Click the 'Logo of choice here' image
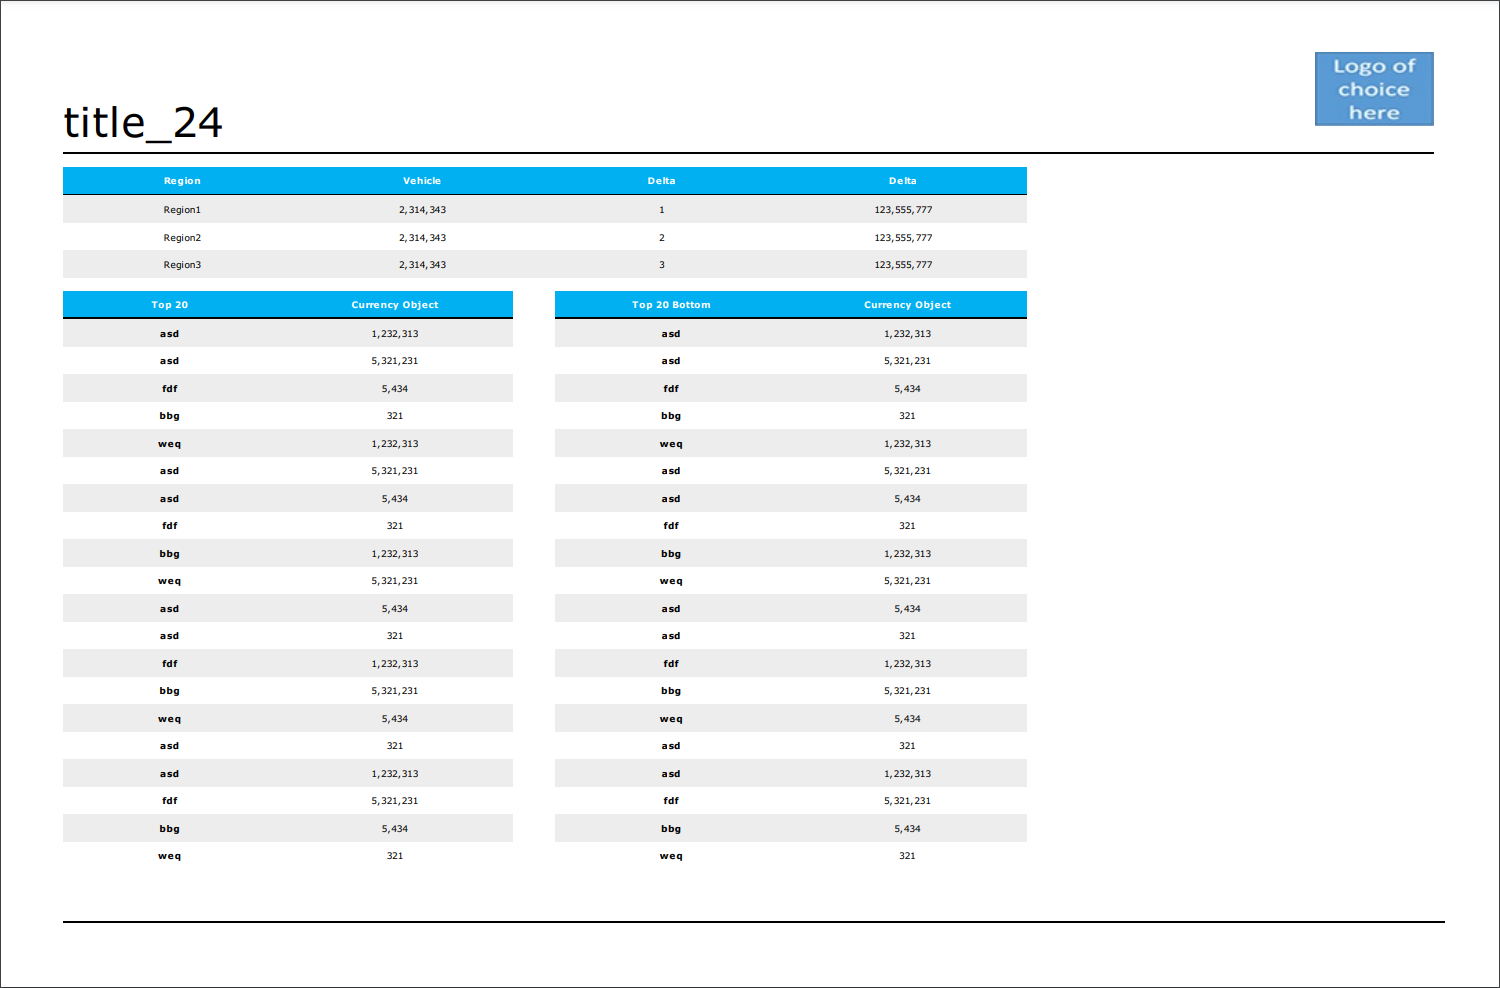This screenshot has width=1500, height=988. point(1374,89)
